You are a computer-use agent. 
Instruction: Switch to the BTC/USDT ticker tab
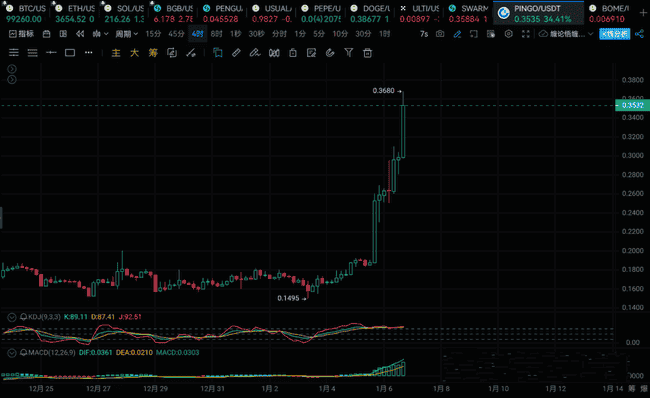[26, 13]
